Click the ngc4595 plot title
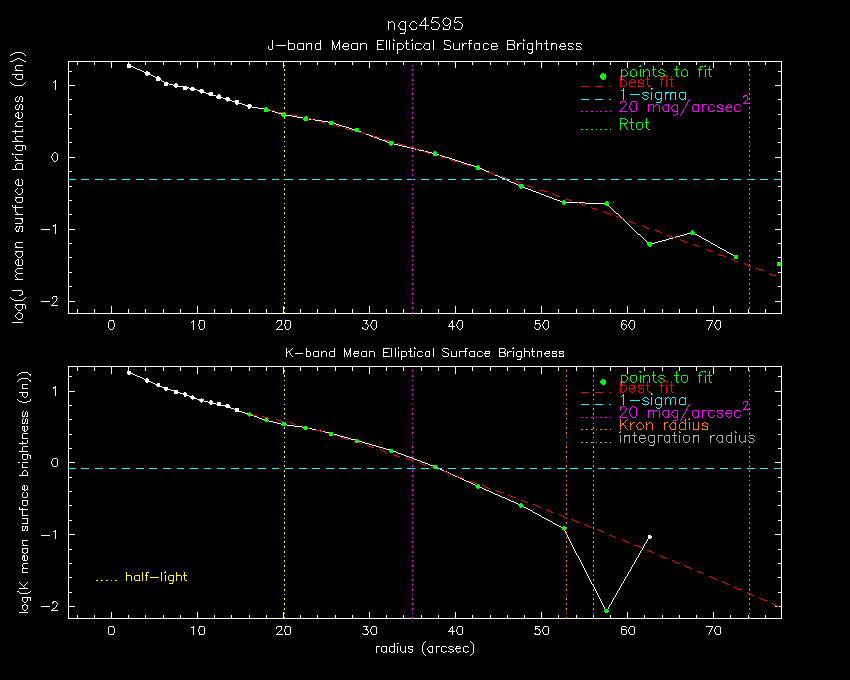The height and width of the screenshot is (680, 850). 424,23
